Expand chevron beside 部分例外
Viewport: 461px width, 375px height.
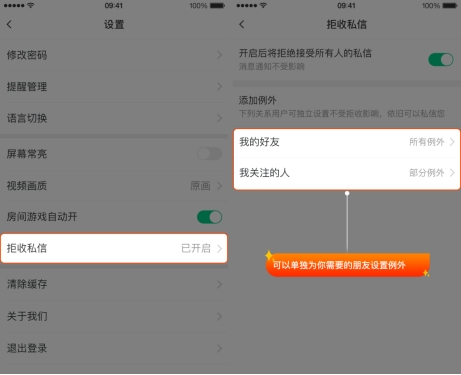pyautogui.click(x=452, y=173)
